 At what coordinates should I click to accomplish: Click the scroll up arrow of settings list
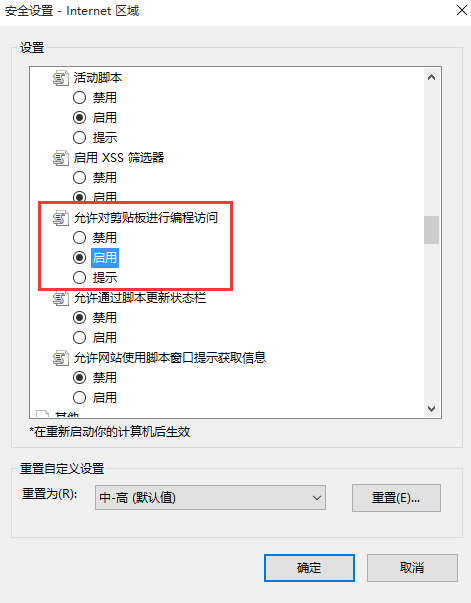431,78
